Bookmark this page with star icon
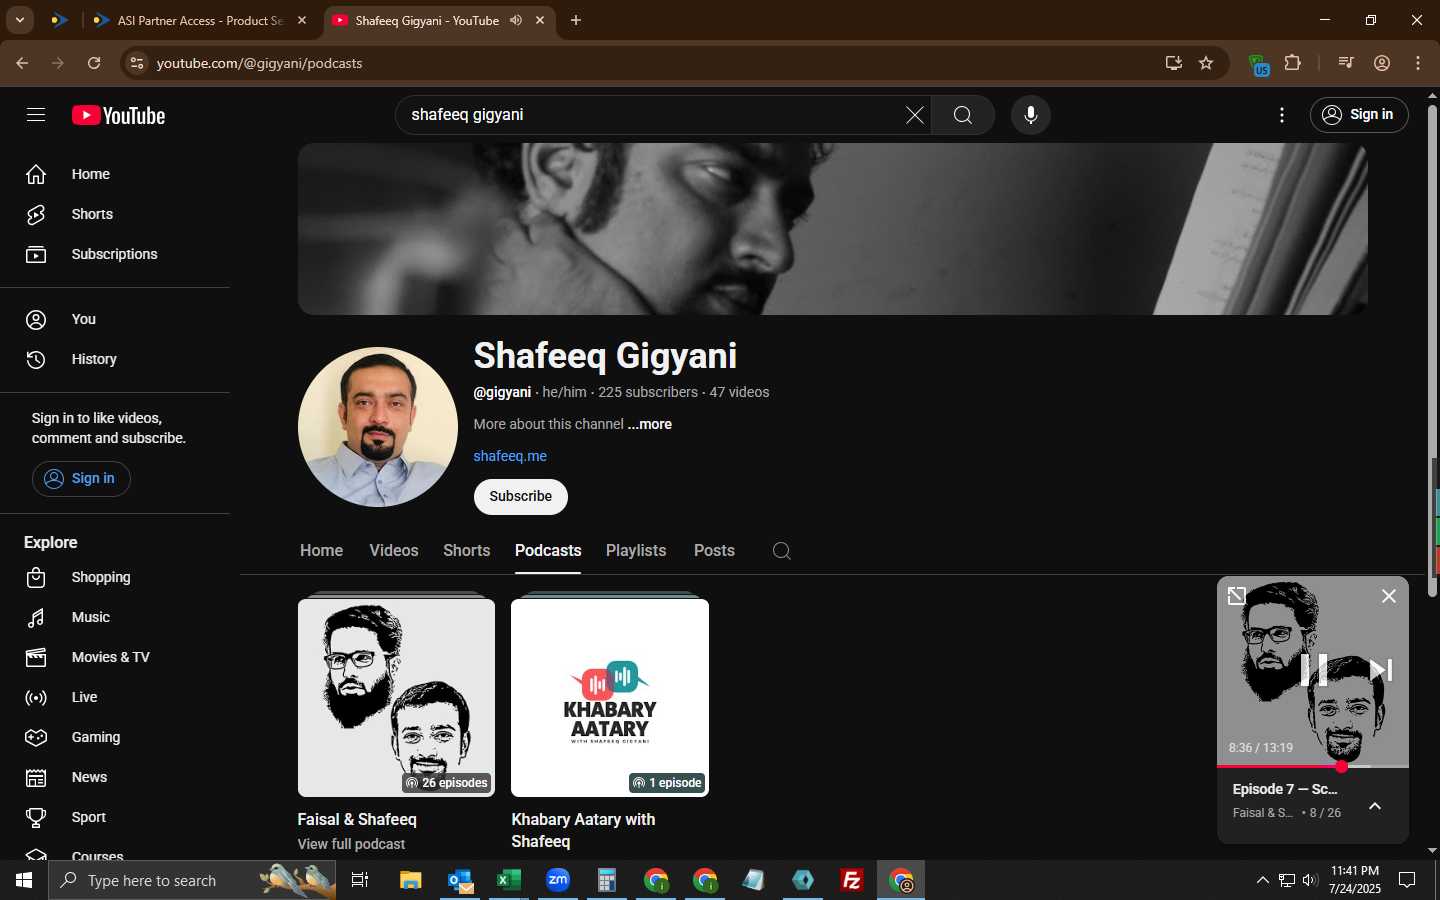The image size is (1440, 900). click(1206, 63)
